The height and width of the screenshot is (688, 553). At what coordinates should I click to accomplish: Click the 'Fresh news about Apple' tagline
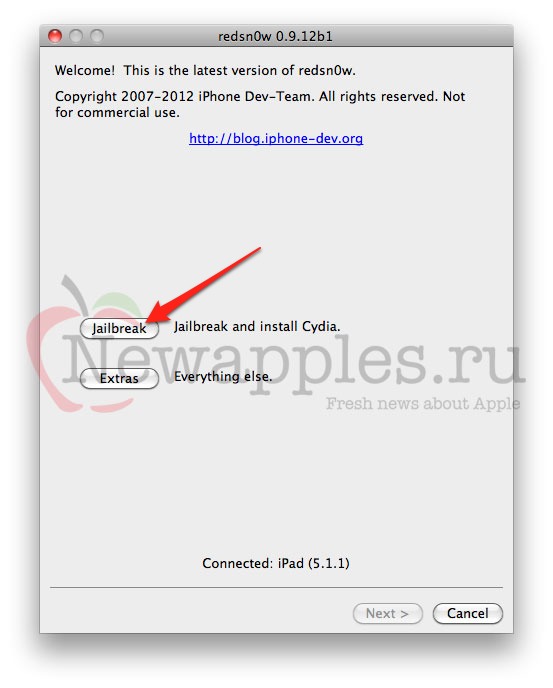(423, 404)
